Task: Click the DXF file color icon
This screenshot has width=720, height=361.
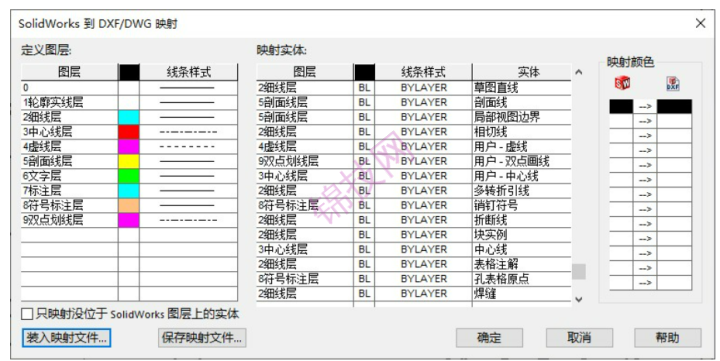Action: (673, 84)
